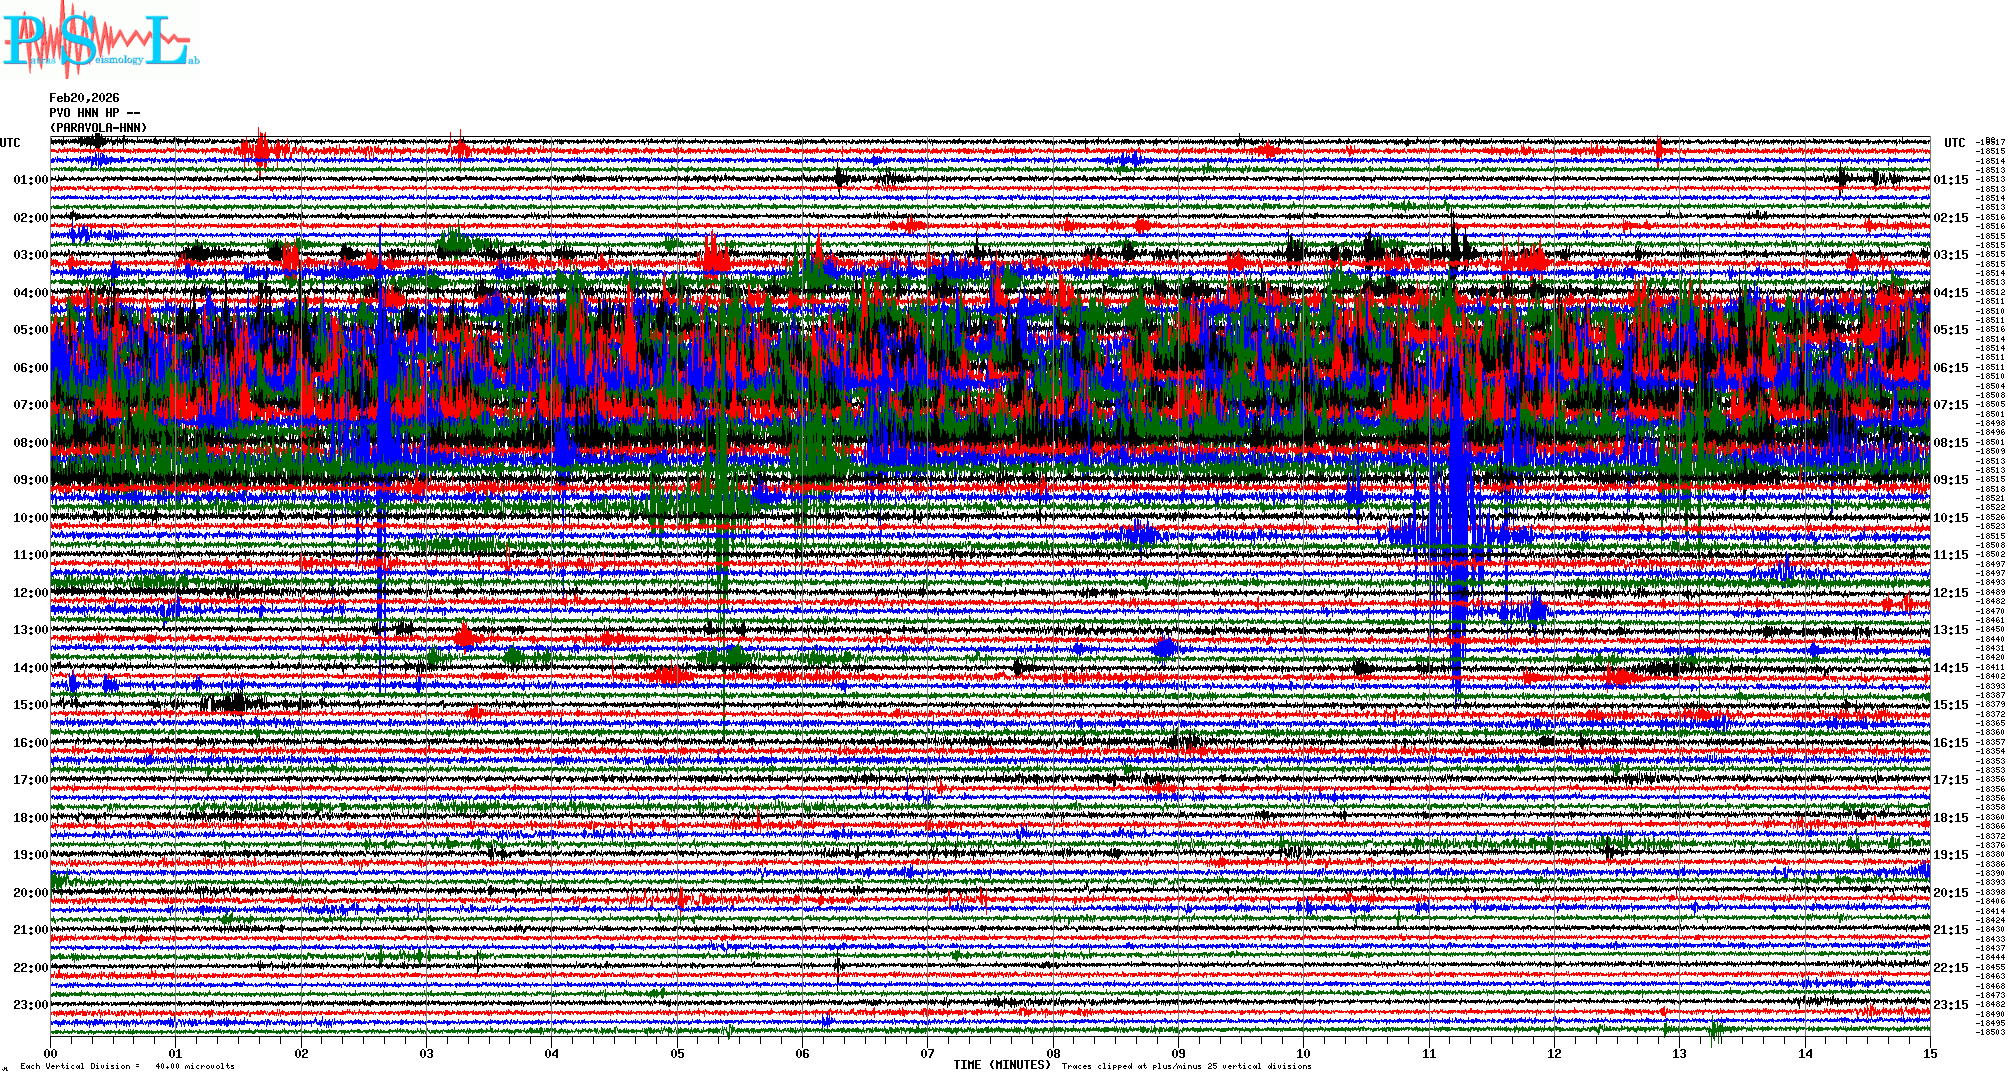Select the 23:00 hour label on left
2010x1080 pixels.
(x=30, y=1005)
